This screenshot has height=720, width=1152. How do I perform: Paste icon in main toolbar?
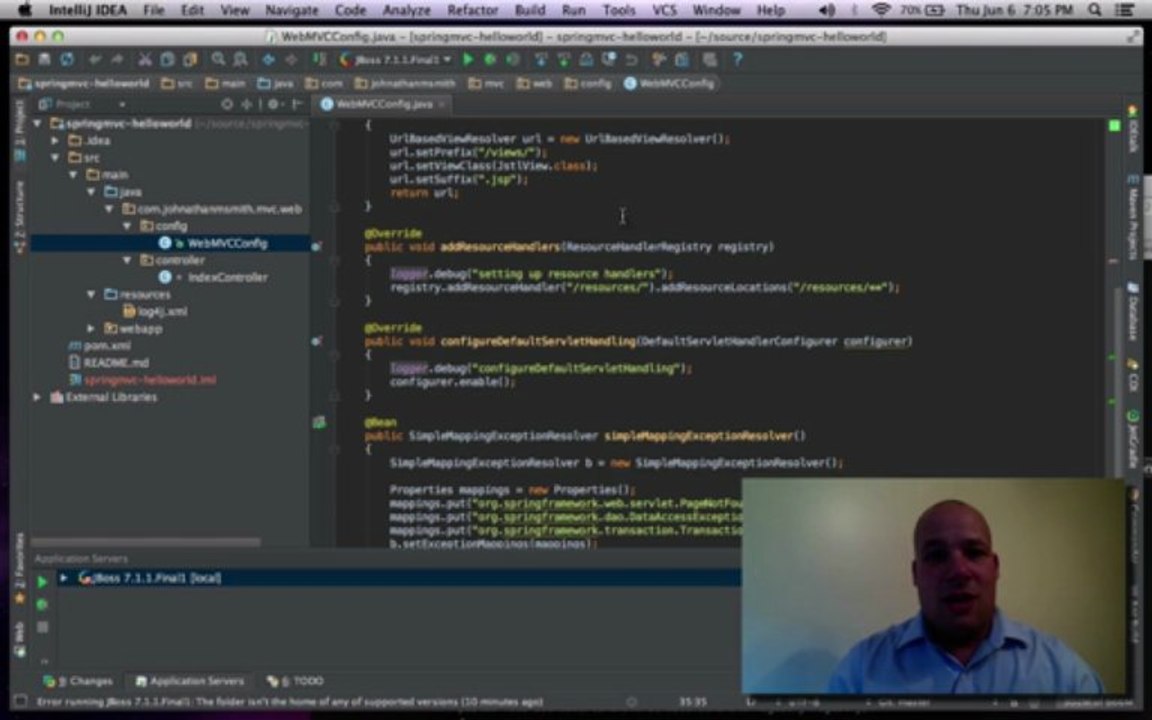[x=190, y=60]
